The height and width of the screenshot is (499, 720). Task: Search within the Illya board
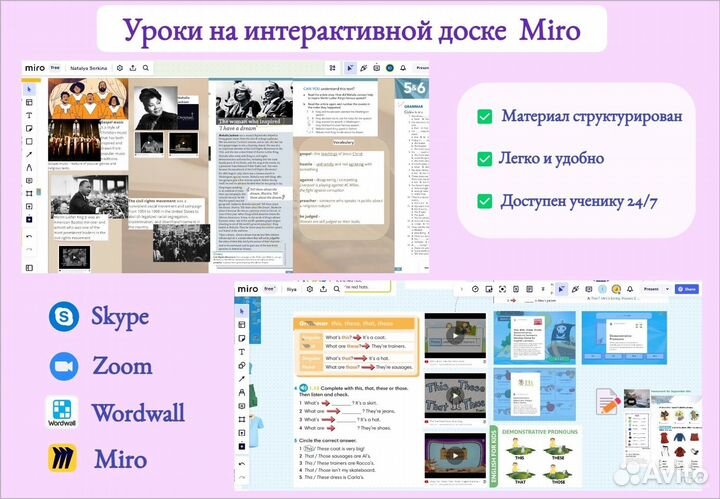pyautogui.click(x=337, y=289)
